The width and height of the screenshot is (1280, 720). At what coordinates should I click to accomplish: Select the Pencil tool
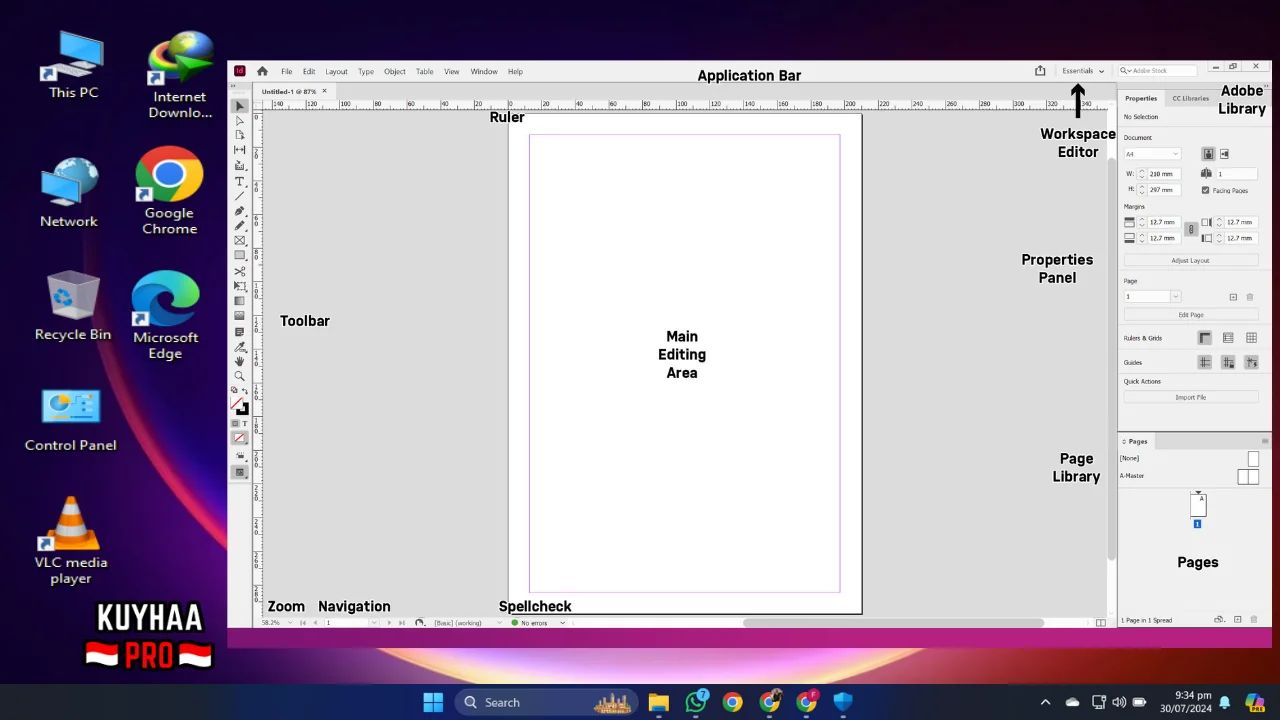coord(240,226)
